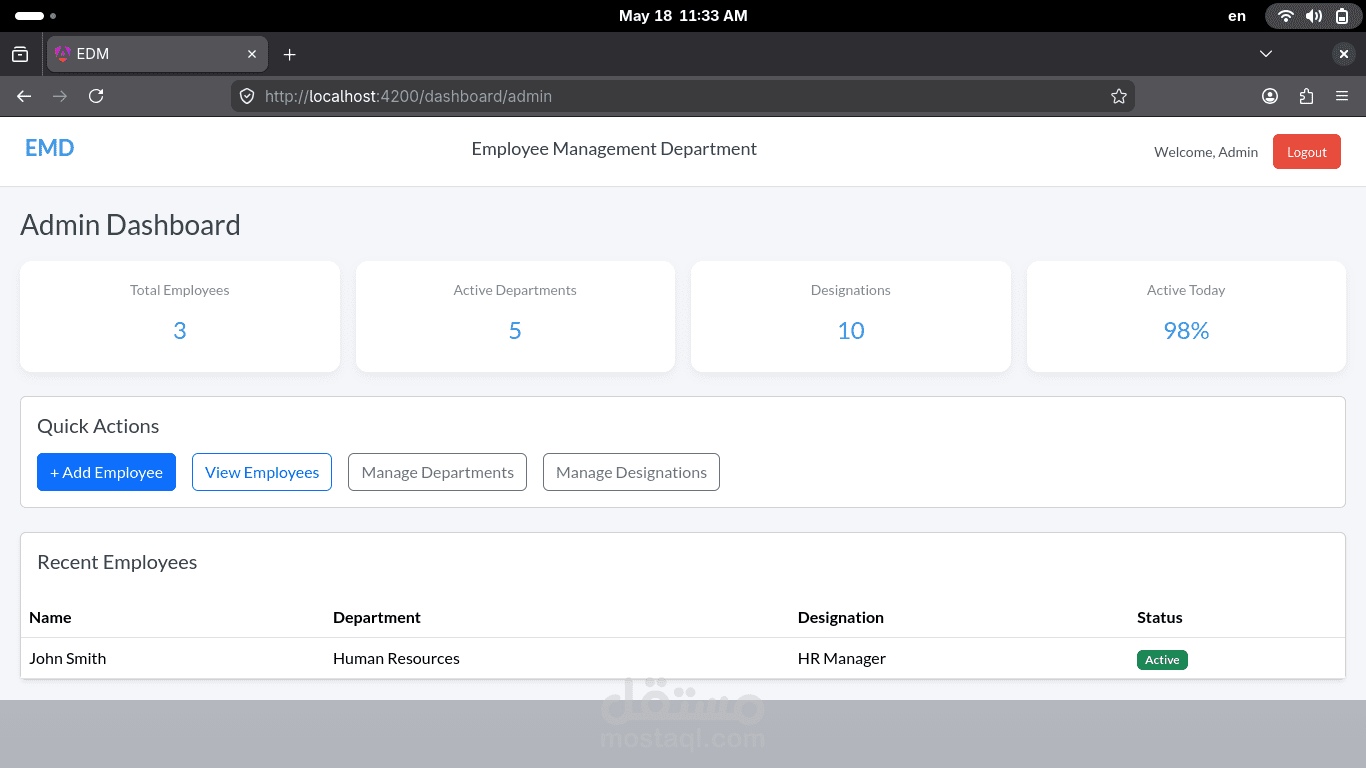Log out using the red Logout button
Screen dimensions: 1366x768
point(1306,152)
